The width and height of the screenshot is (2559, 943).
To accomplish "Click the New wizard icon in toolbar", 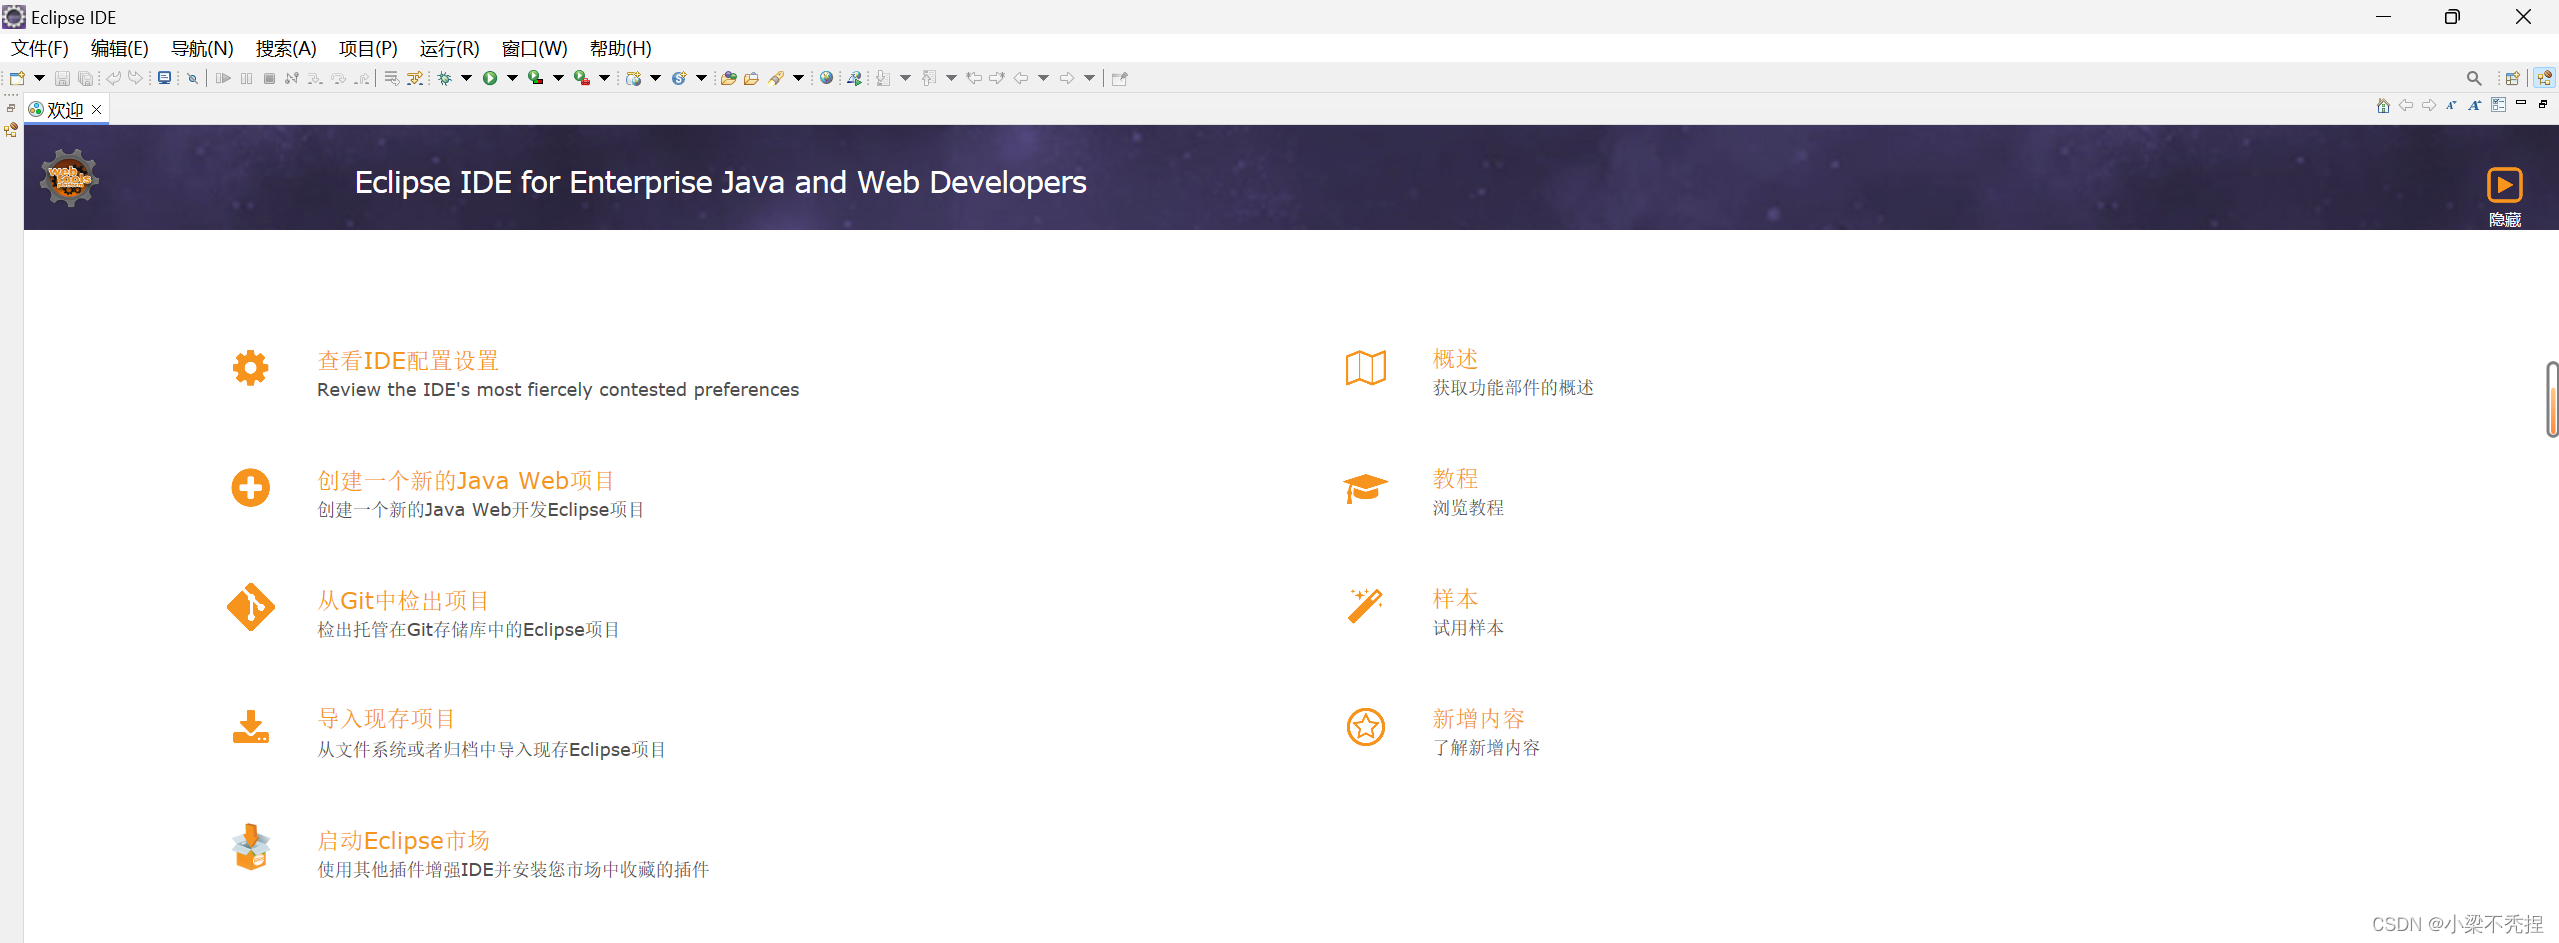I will point(17,78).
